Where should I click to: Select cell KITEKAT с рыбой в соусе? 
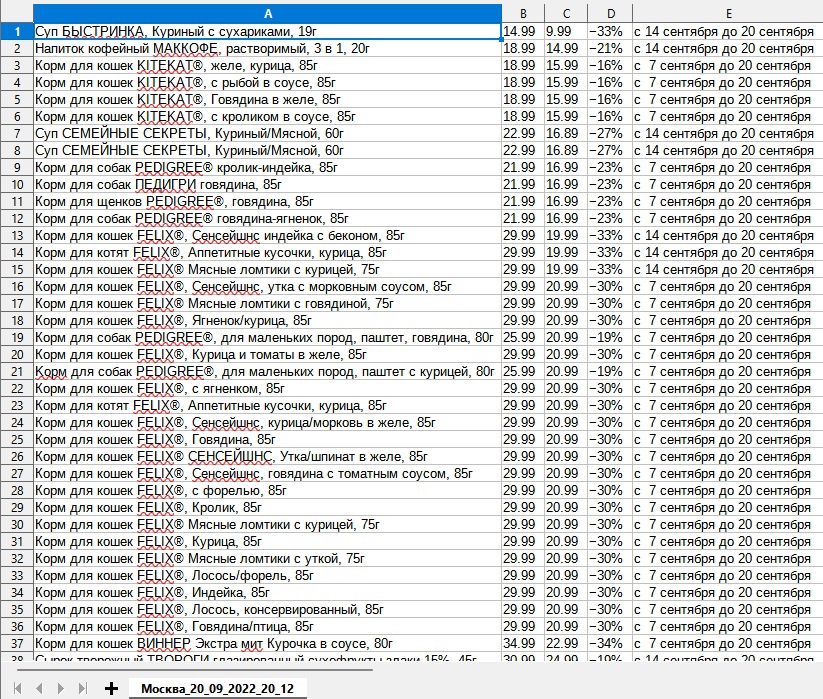pos(267,82)
